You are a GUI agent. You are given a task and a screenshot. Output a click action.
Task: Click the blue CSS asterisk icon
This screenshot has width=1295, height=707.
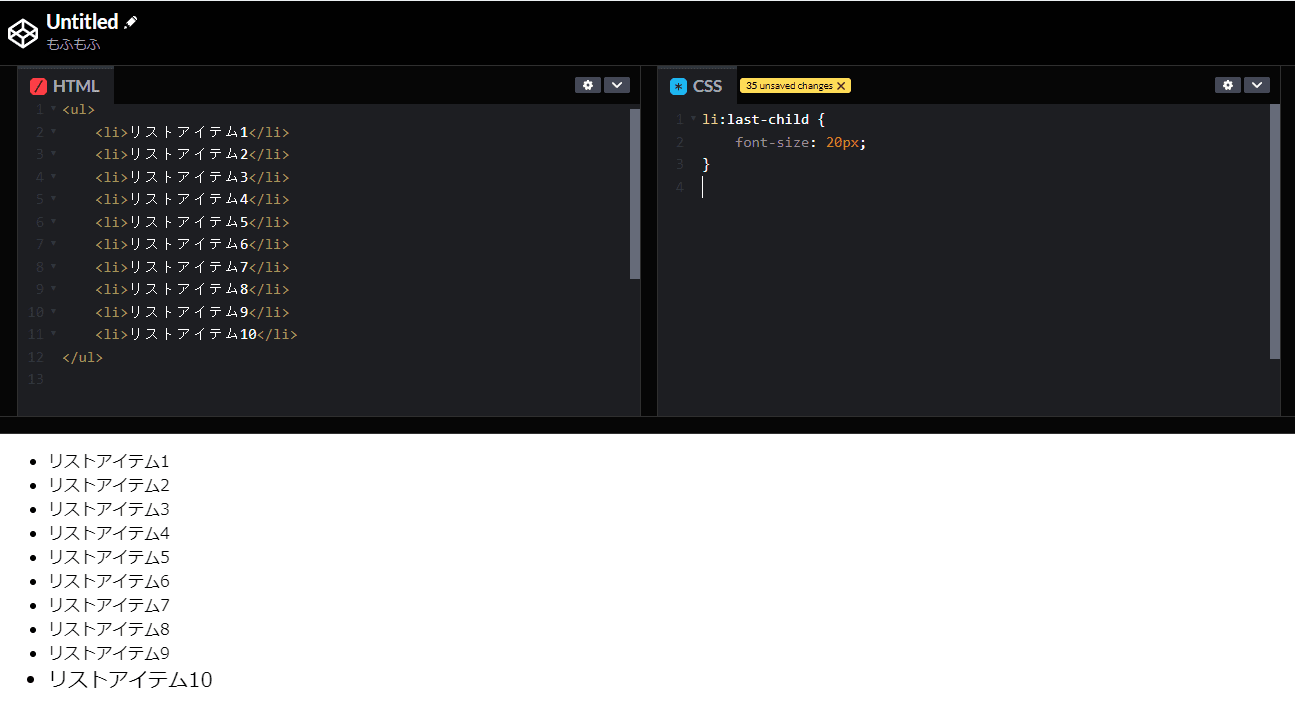(x=679, y=86)
